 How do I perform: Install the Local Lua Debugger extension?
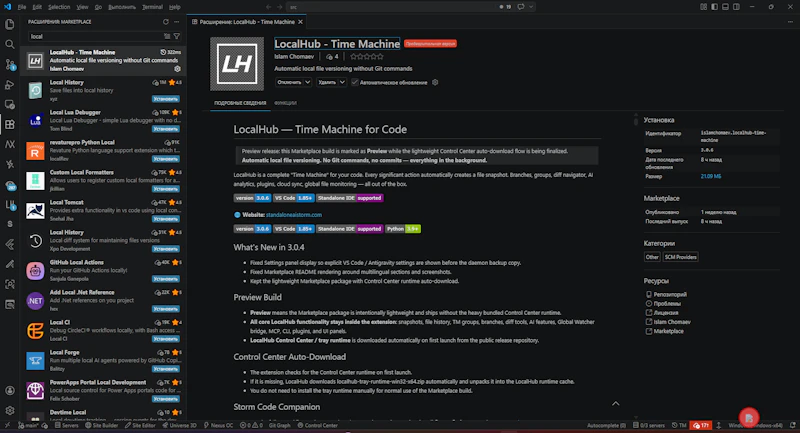click(x=165, y=129)
